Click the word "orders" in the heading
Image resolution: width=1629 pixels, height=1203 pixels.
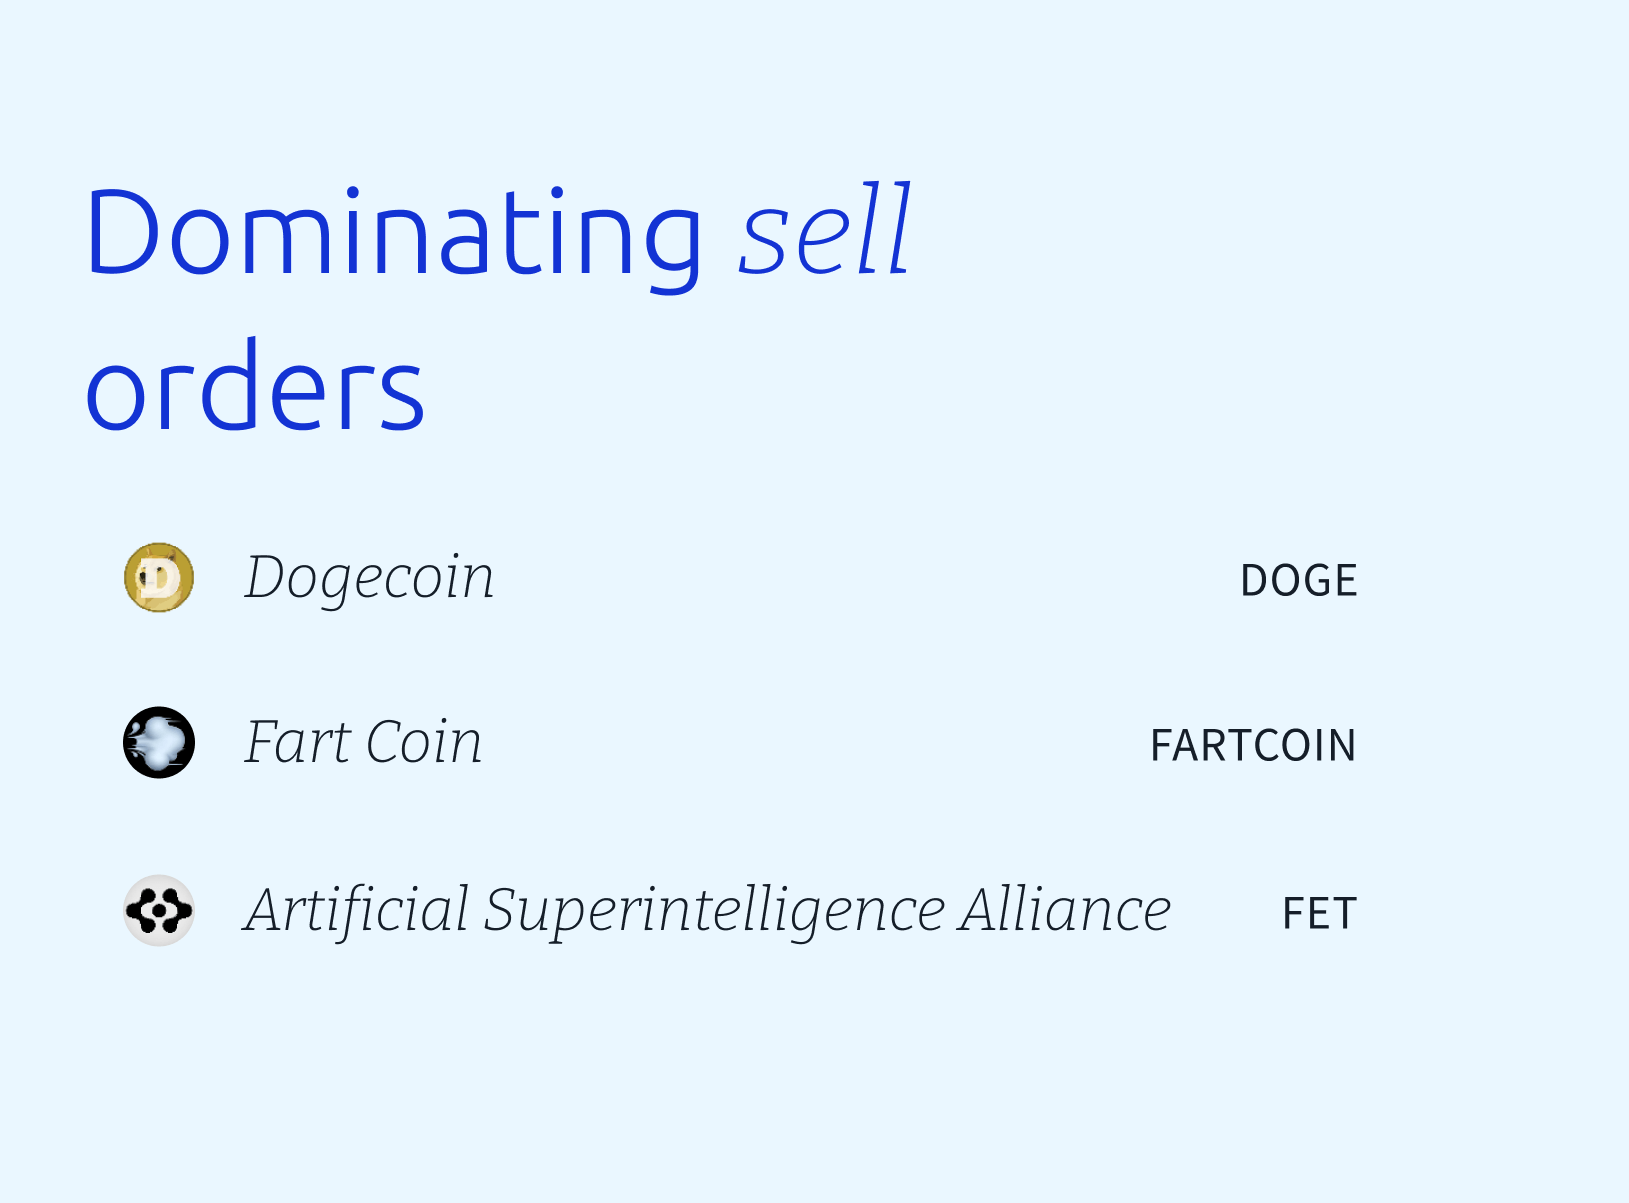[256, 386]
